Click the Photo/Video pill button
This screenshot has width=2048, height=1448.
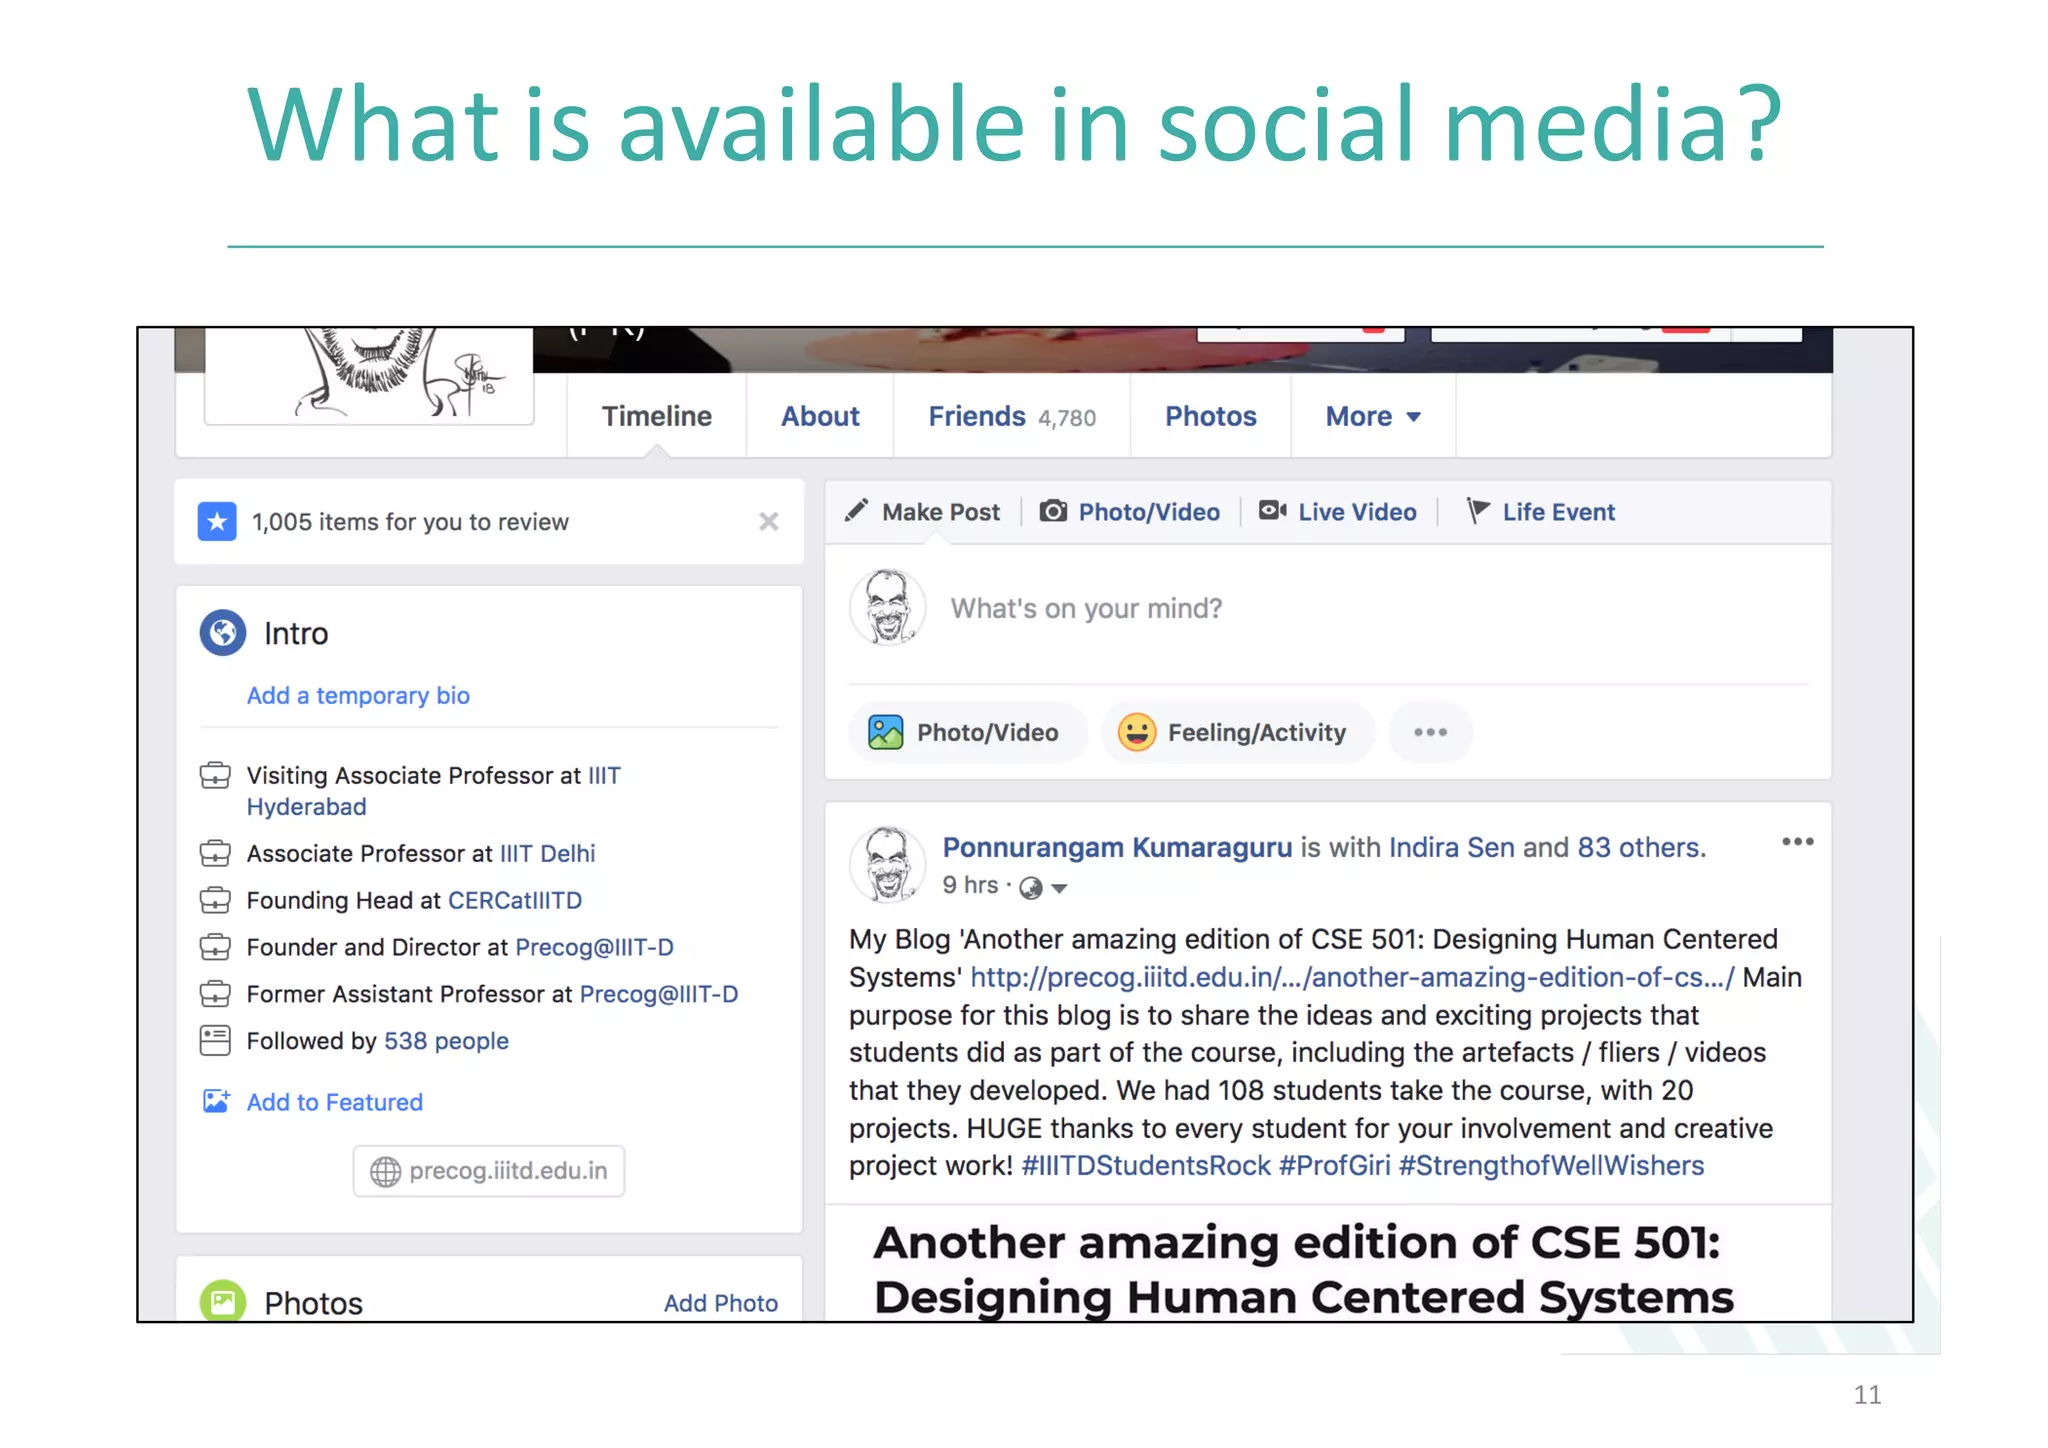tap(967, 732)
